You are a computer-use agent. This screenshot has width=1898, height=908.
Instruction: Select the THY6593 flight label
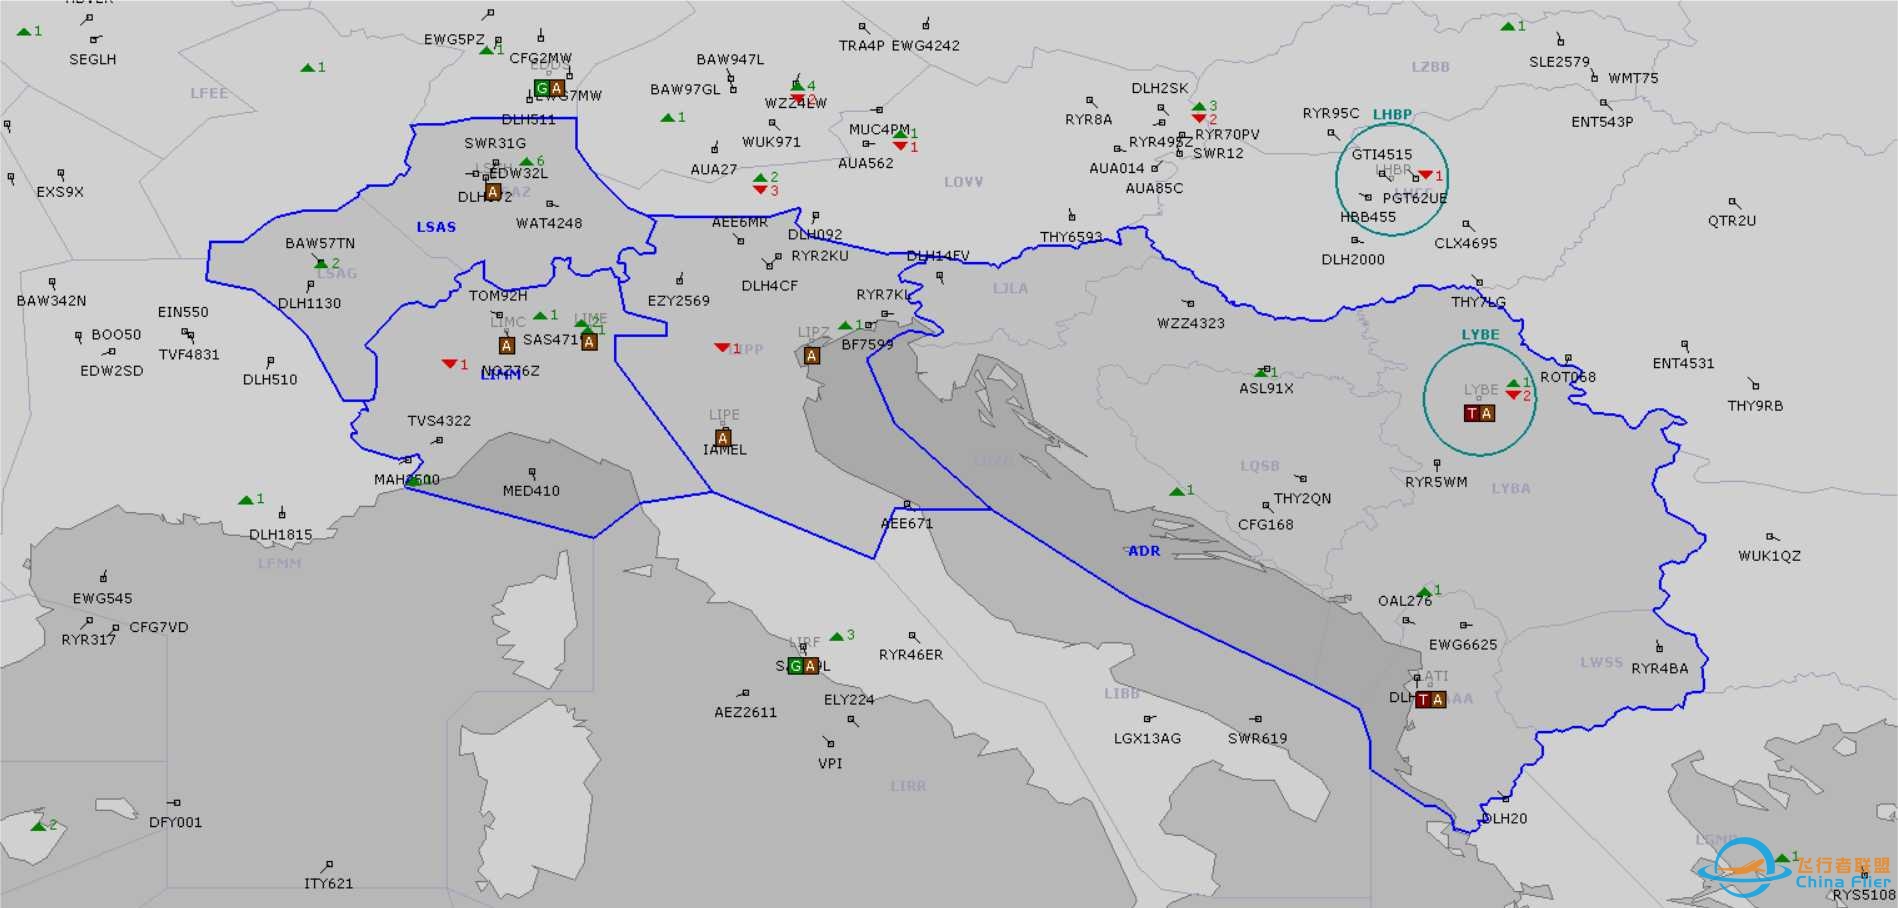tap(1071, 237)
